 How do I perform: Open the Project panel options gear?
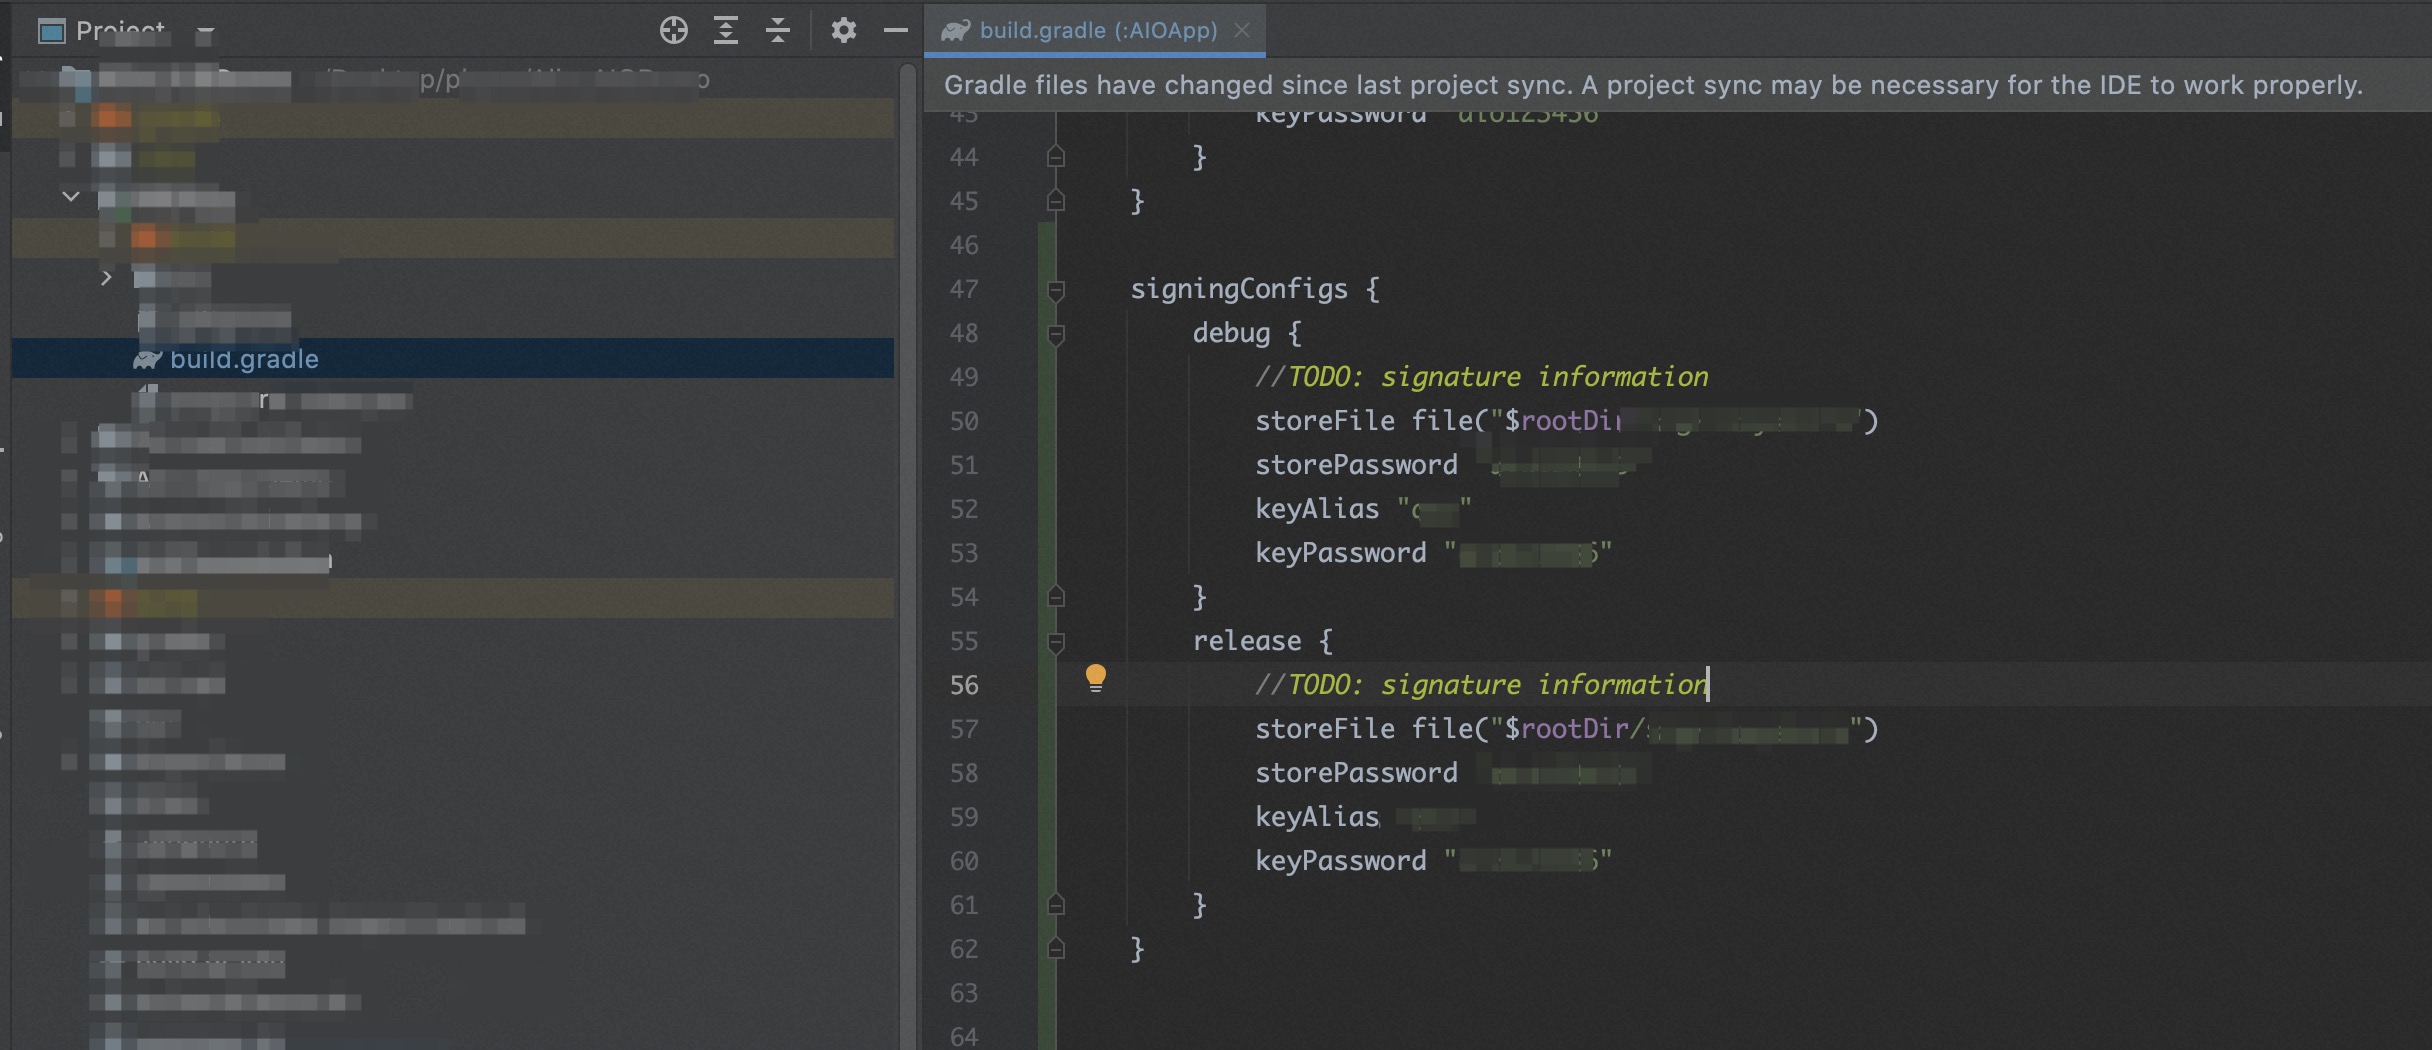(843, 30)
